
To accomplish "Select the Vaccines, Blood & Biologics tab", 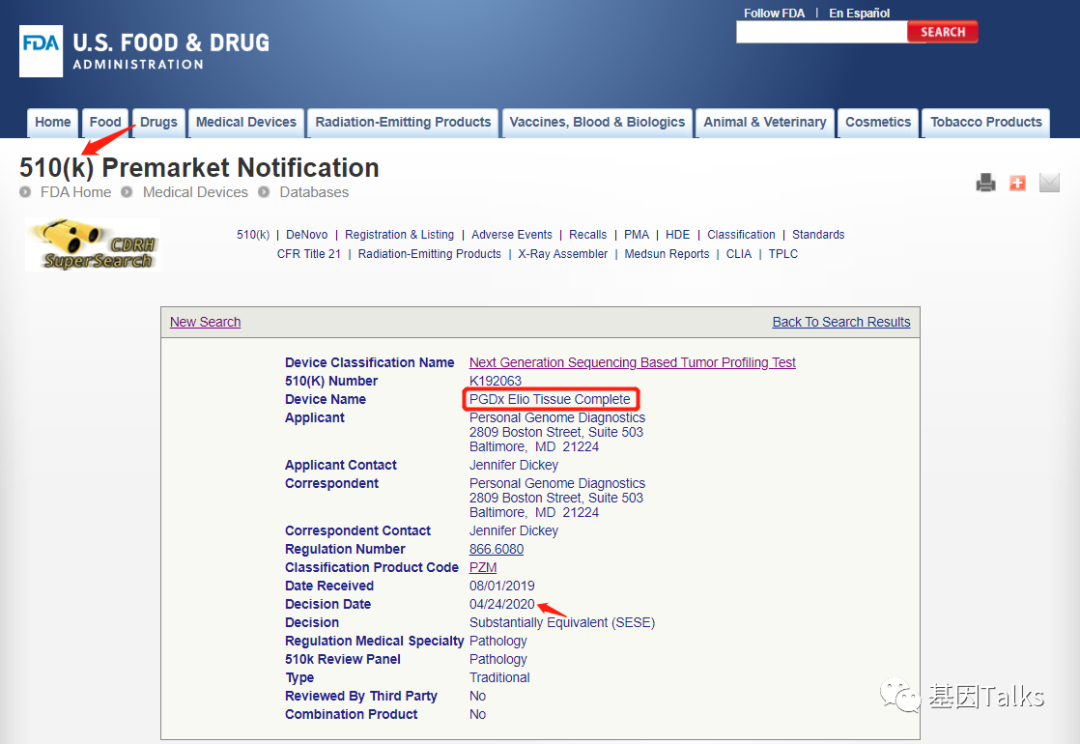I will (597, 122).
